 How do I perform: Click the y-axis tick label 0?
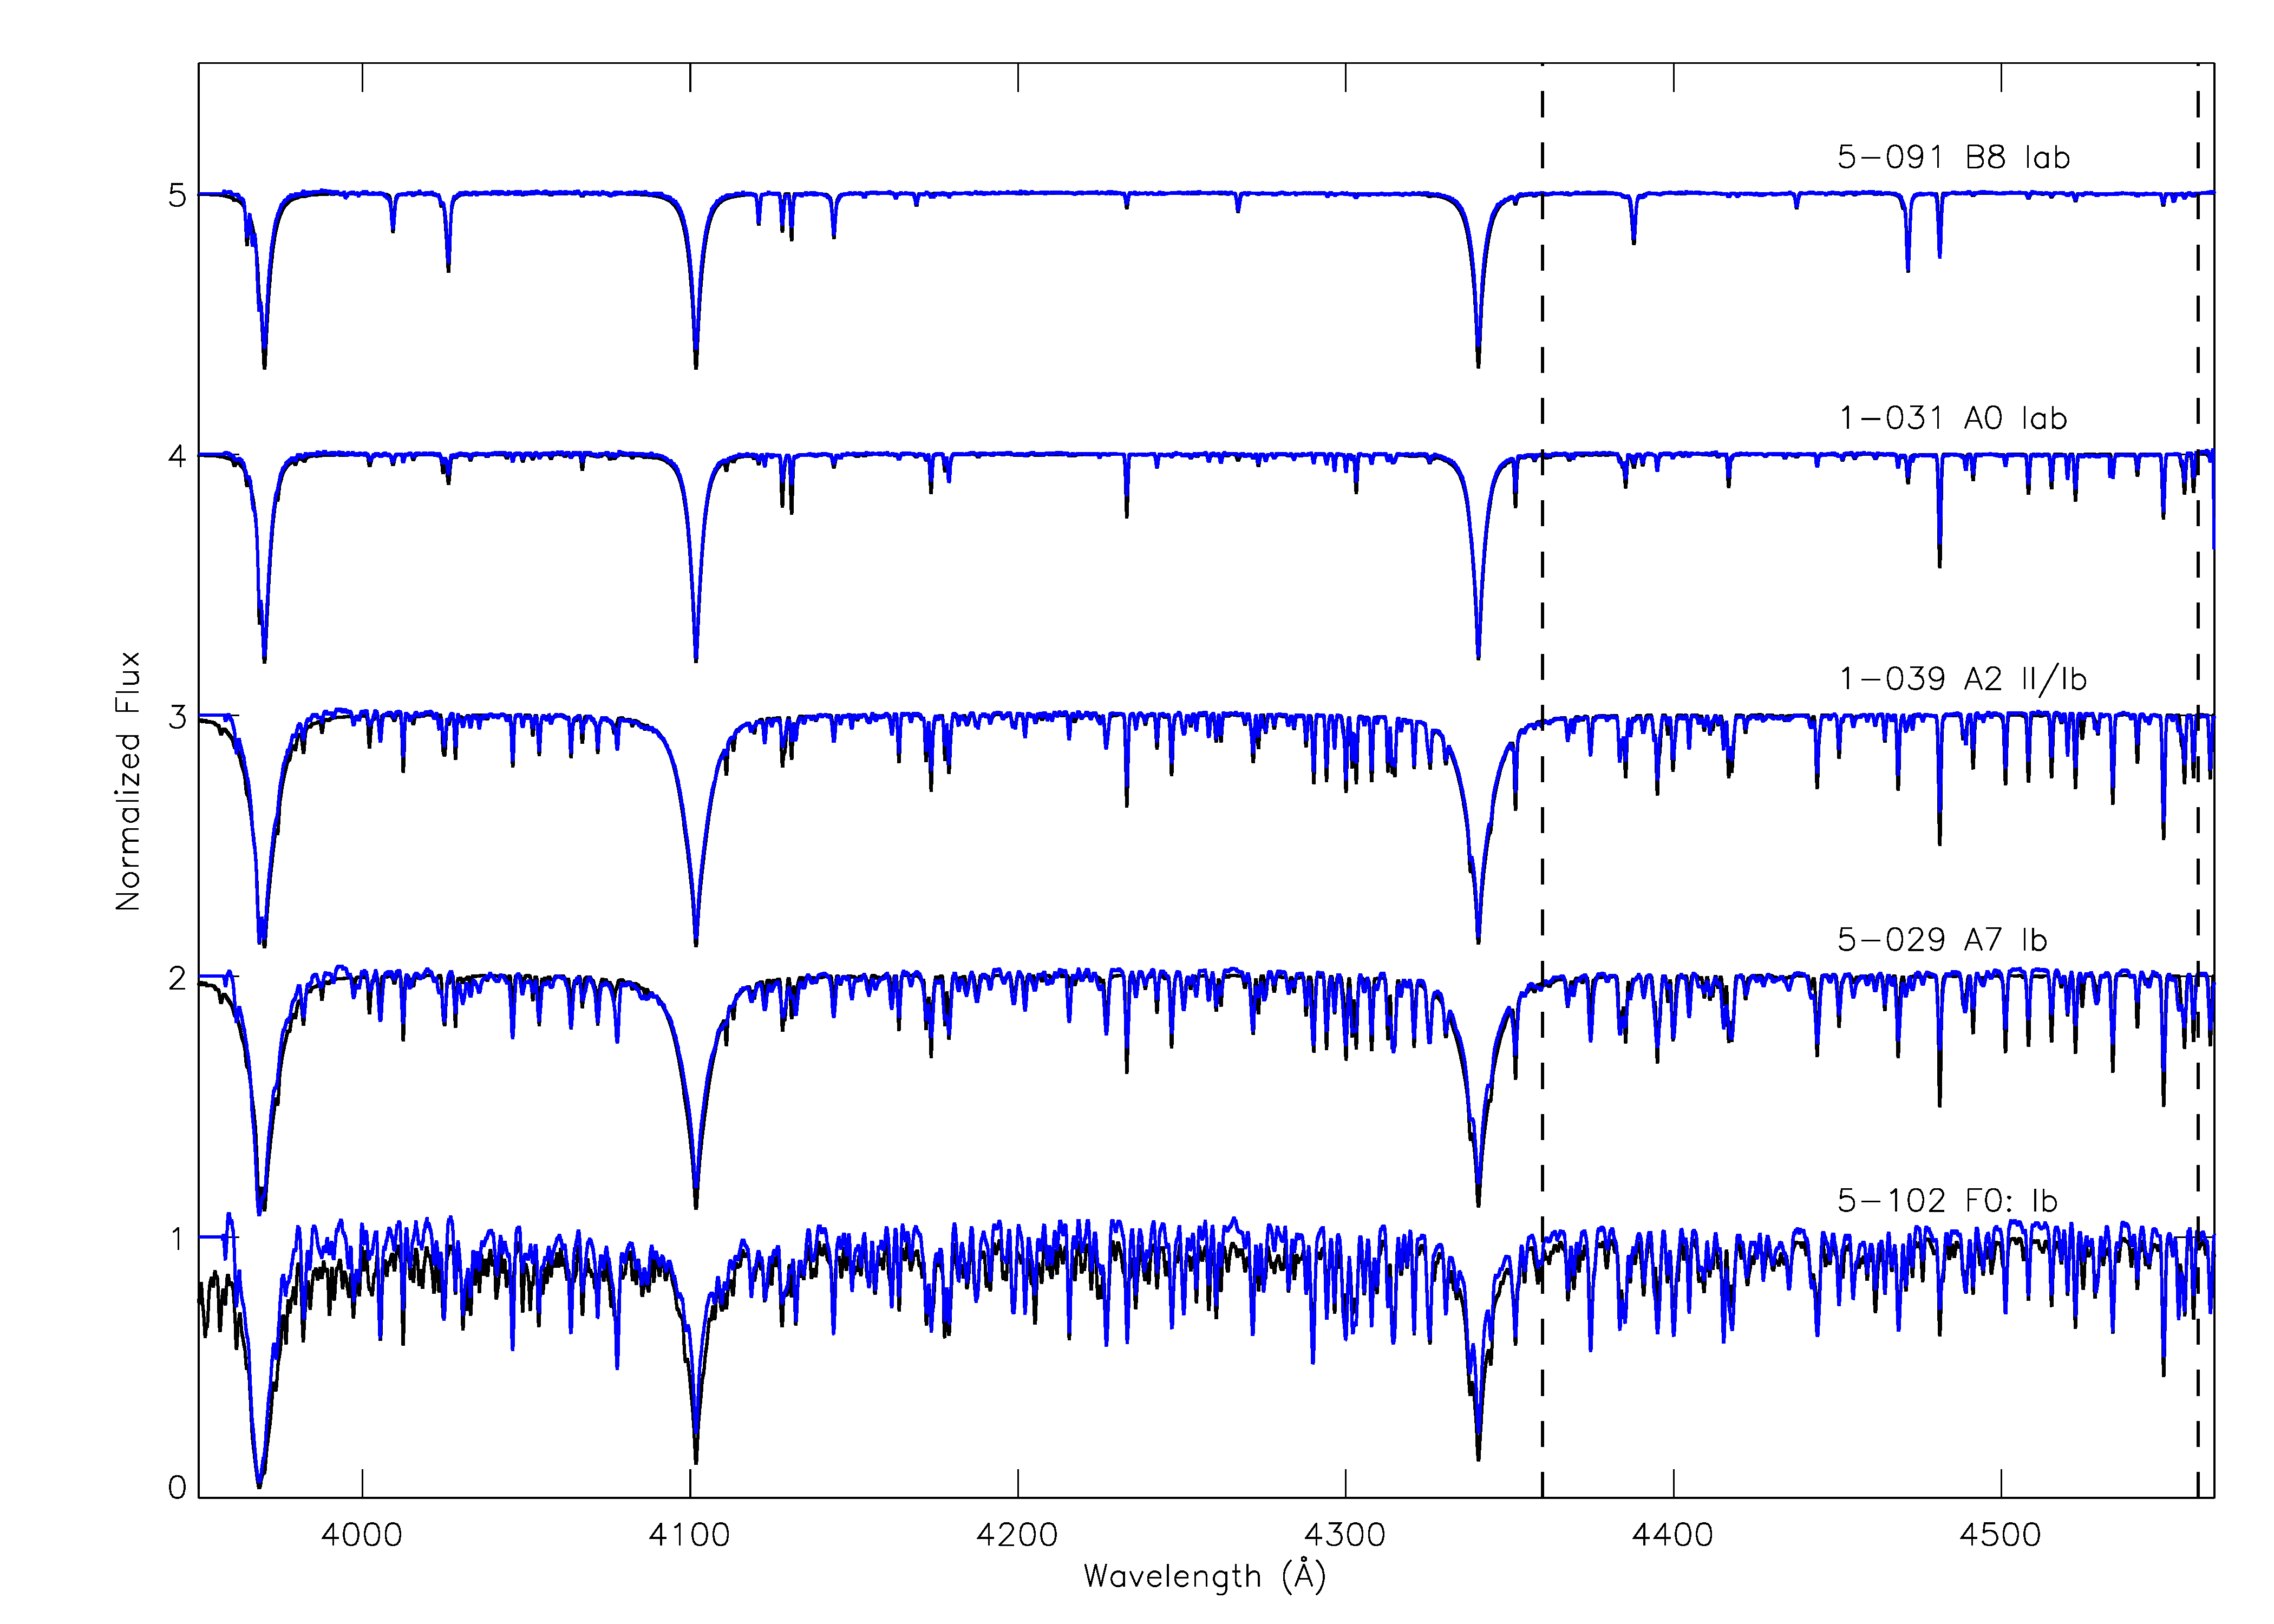[x=177, y=1488]
